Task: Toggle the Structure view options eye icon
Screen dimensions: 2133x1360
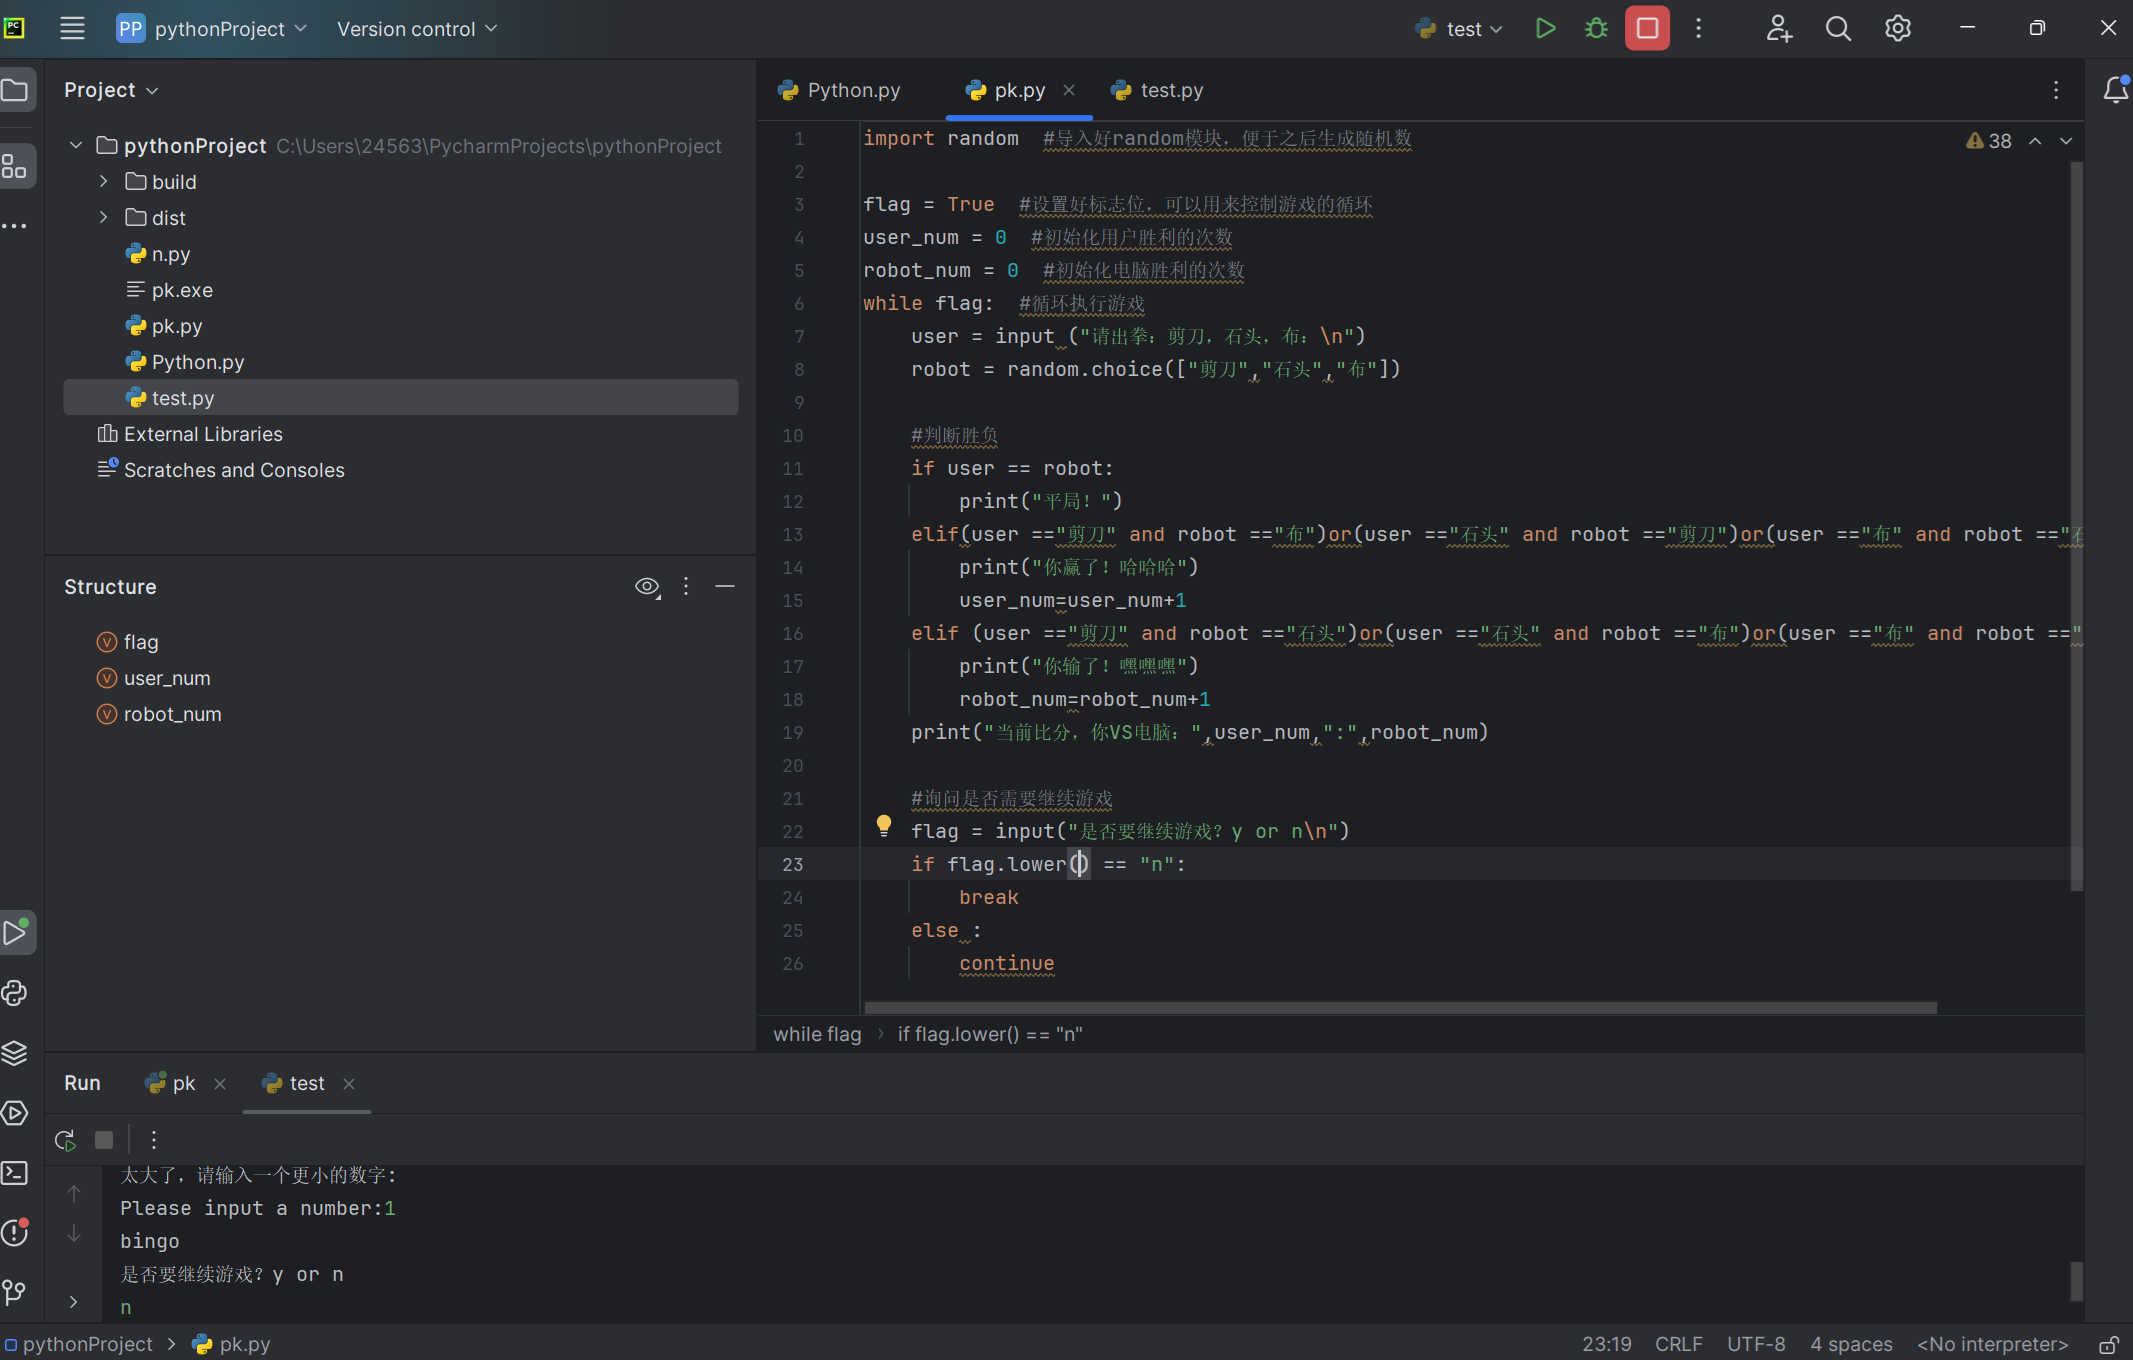Action: click(647, 587)
